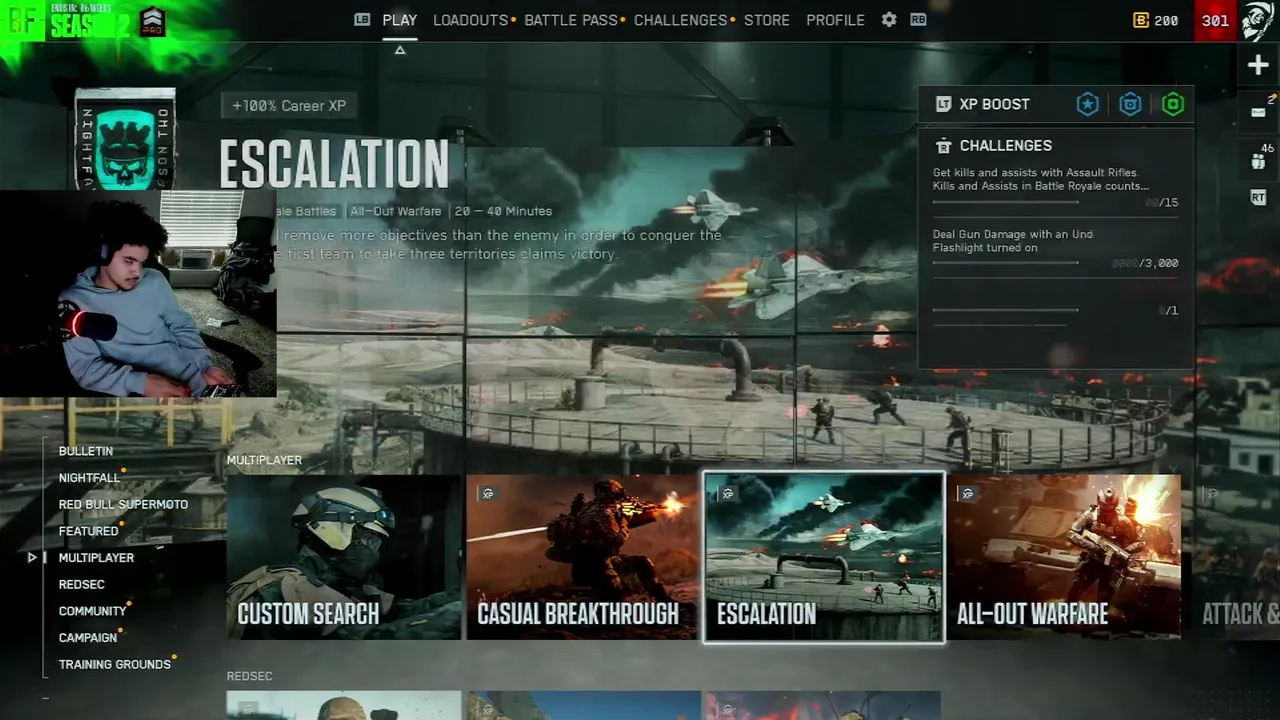Image resolution: width=1280 pixels, height=720 pixels.
Task: Select FEATURED in the side list
Action: point(89,531)
